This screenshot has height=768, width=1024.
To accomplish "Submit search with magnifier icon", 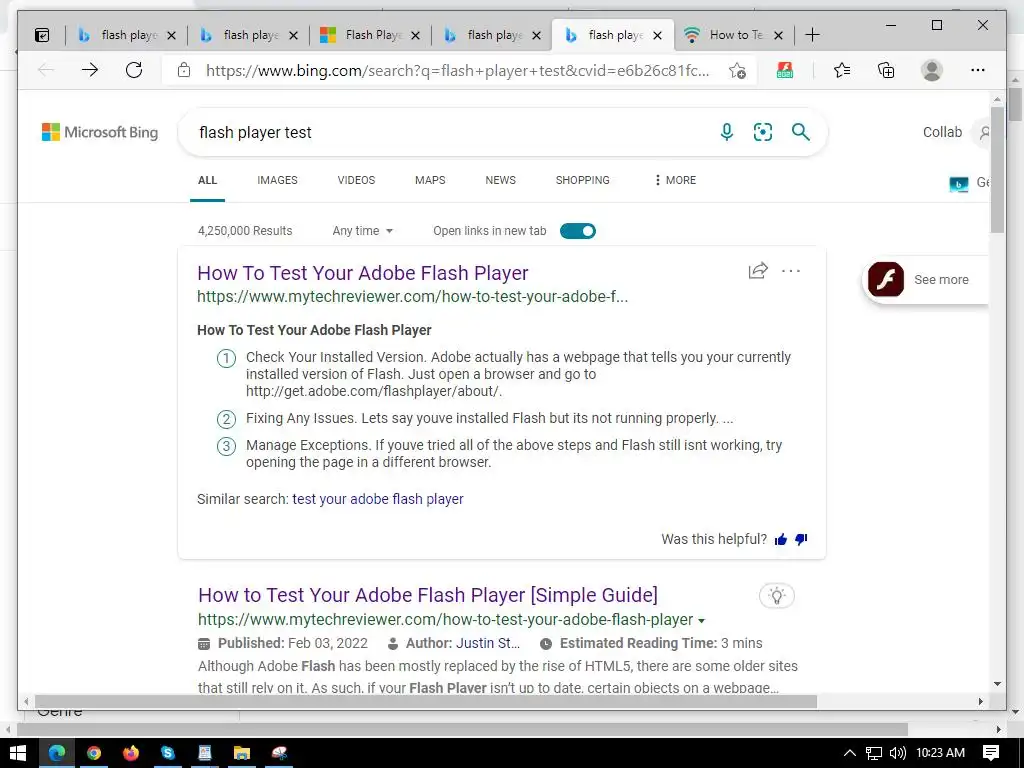I will click(801, 132).
